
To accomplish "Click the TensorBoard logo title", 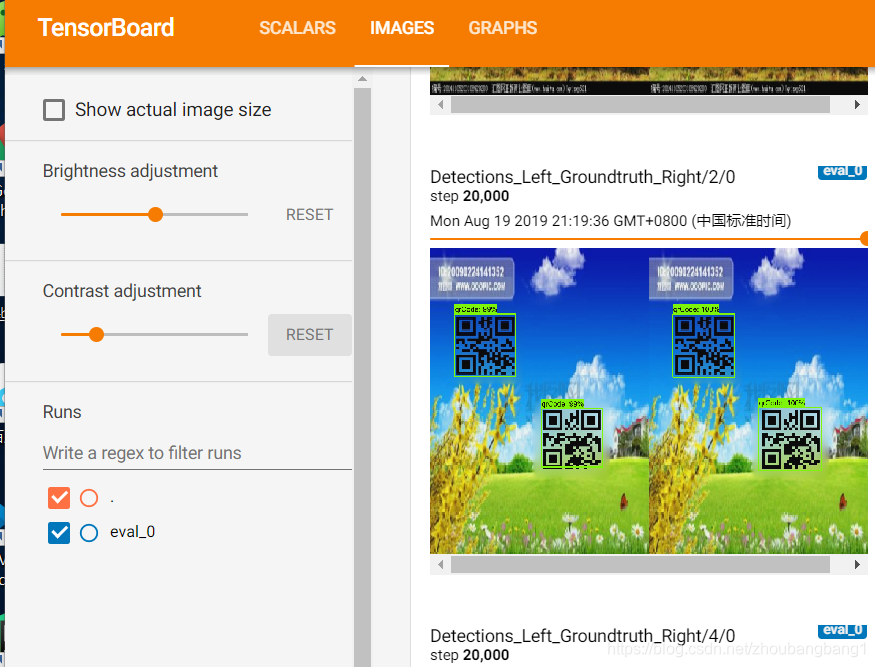I will tap(106, 27).
